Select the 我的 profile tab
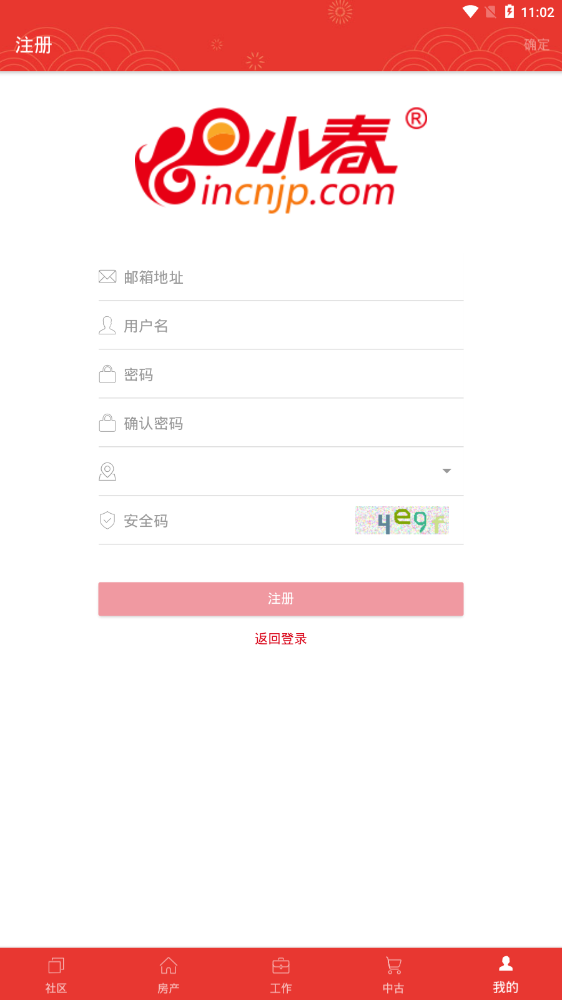The width and height of the screenshot is (562, 1000). [x=505, y=974]
